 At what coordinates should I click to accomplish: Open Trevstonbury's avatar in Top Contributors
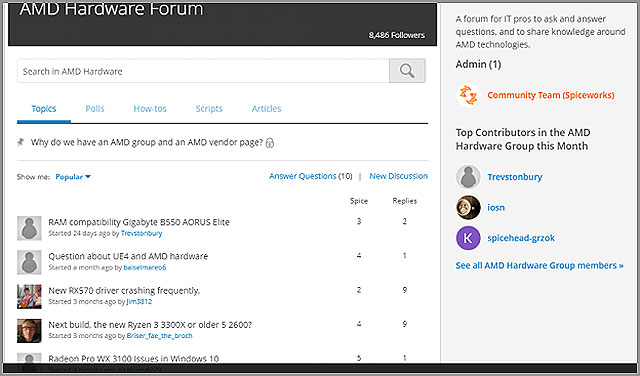[x=468, y=177]
